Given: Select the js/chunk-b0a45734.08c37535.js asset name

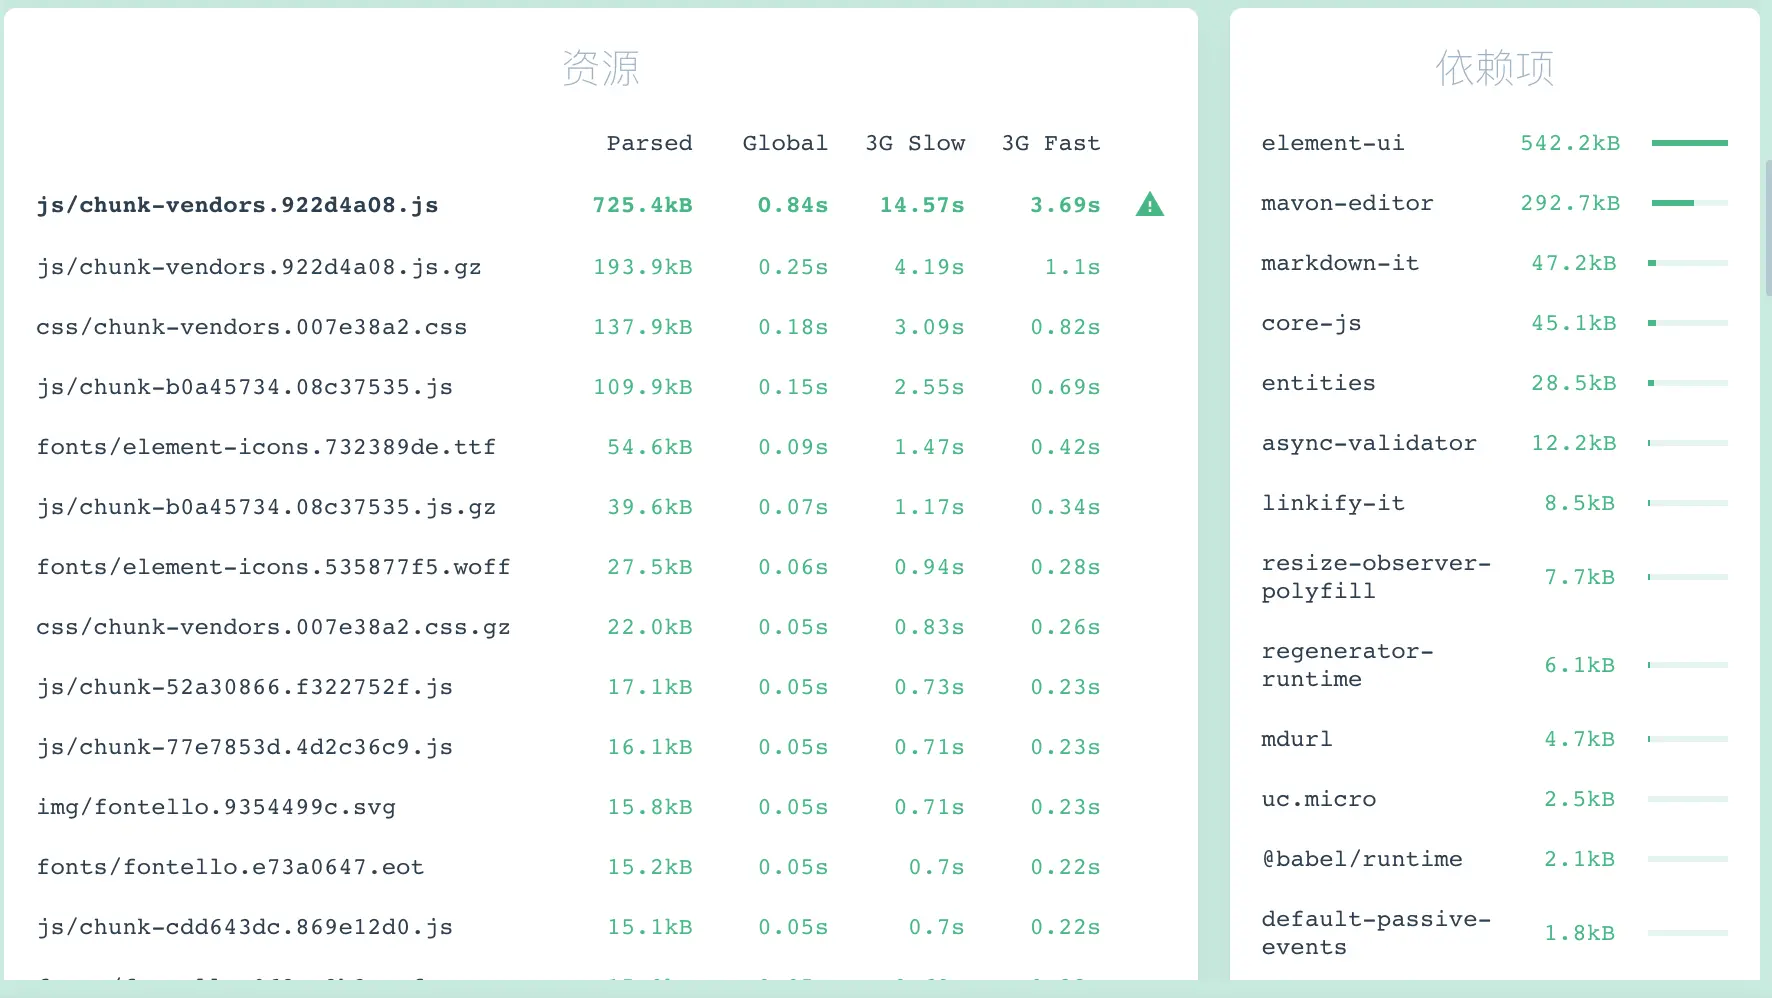Looking at the screenshot, I should click(x=245, y=387).
